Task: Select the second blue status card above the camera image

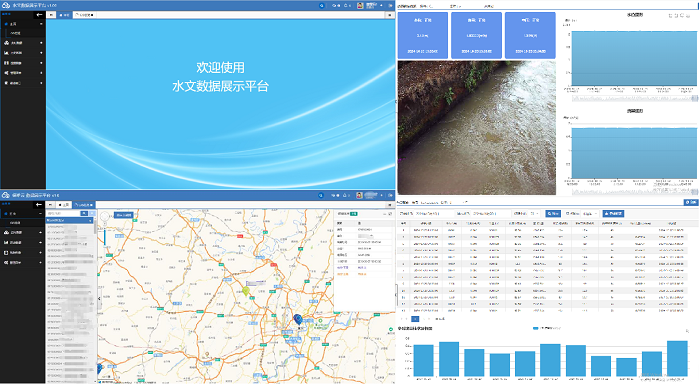Action: (x=476, y=36)
